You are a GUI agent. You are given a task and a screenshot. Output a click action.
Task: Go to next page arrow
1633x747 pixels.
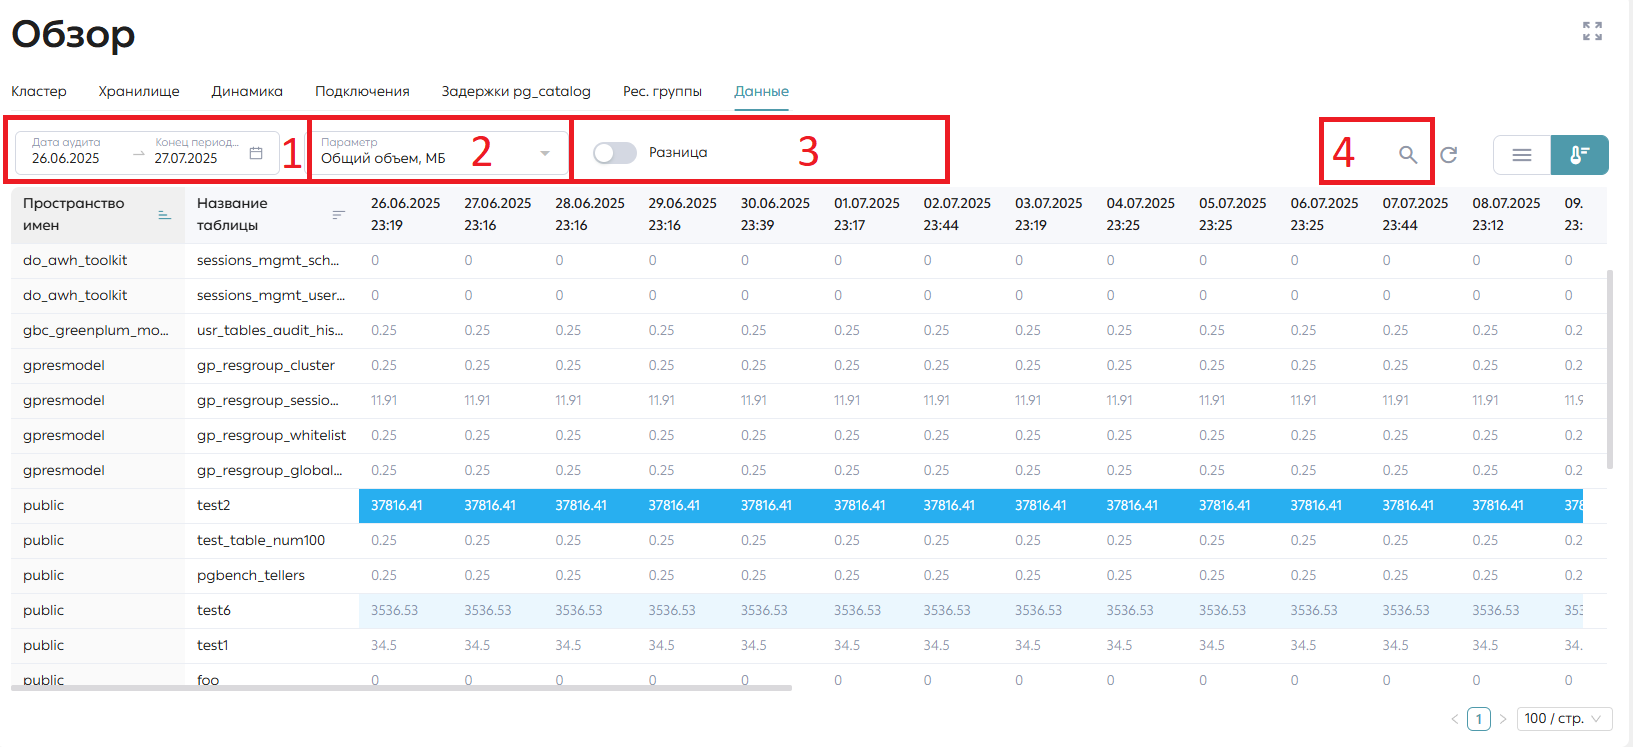tap(1502, 719)
